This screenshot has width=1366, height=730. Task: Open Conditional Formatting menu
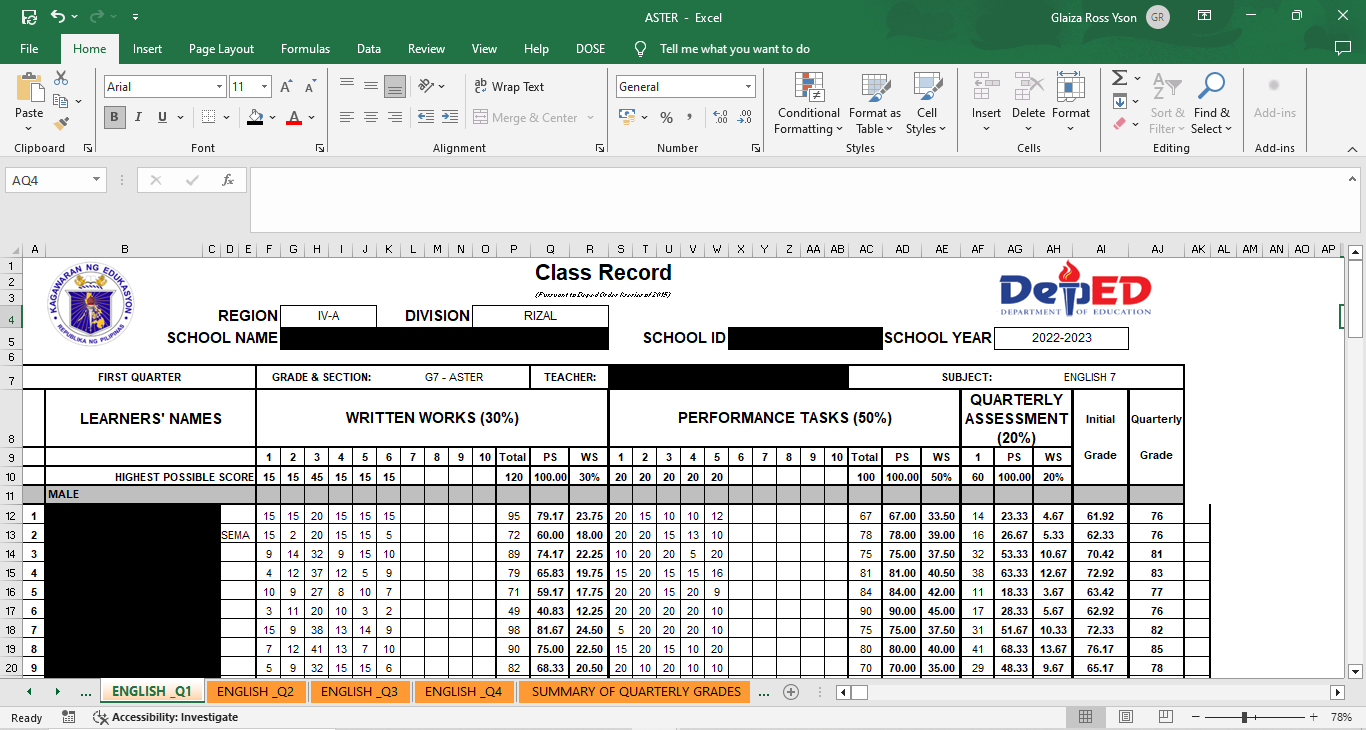pos(809,103)
